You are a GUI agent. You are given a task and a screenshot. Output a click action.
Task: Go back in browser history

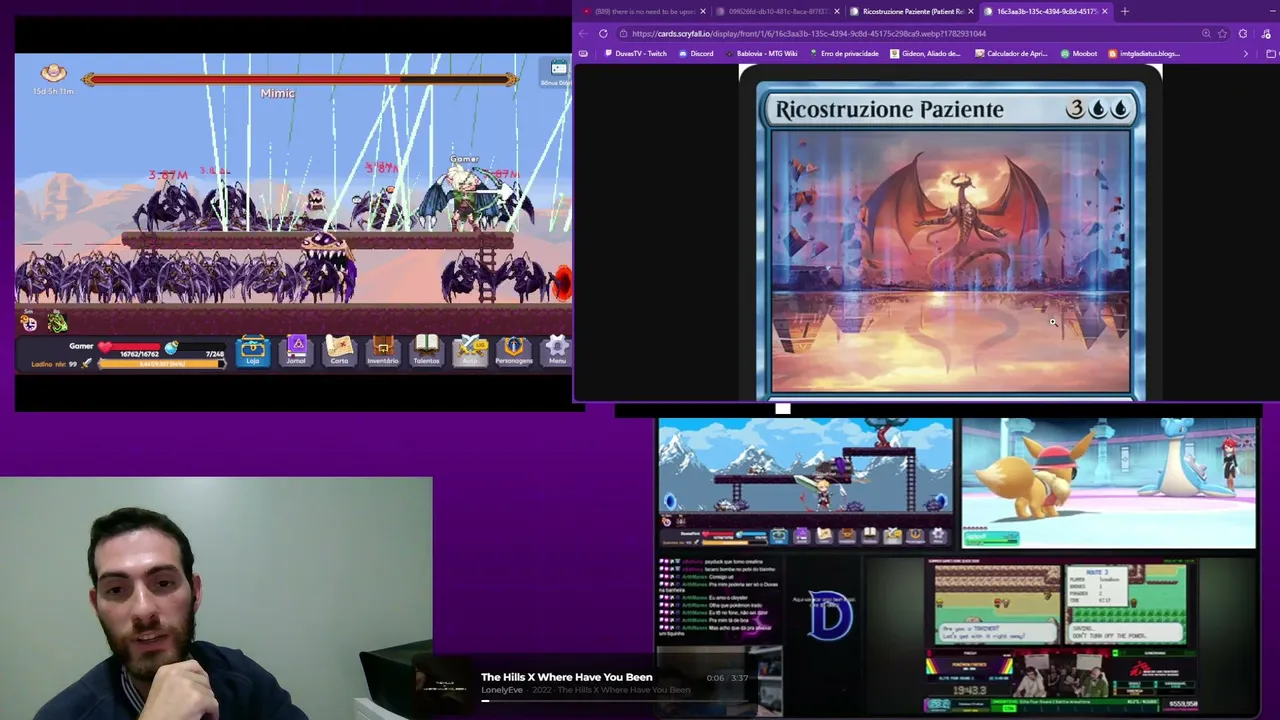[x=584, y=33]
